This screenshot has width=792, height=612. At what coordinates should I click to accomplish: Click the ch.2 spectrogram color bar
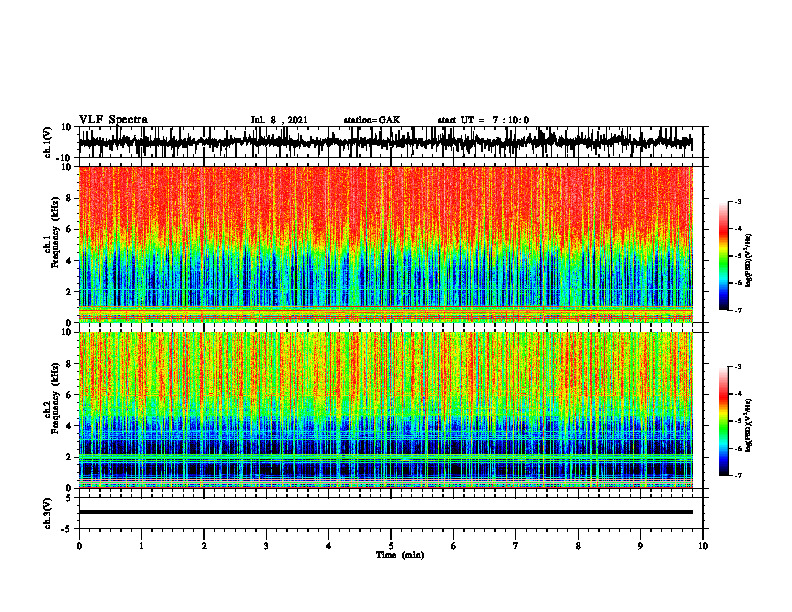tap(723, 421)
